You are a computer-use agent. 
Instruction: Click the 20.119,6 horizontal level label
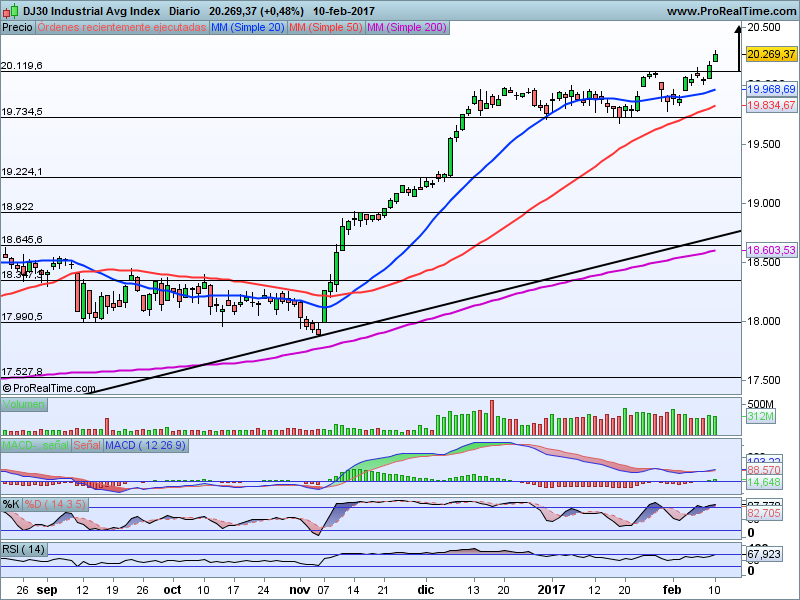click(22, 65)
